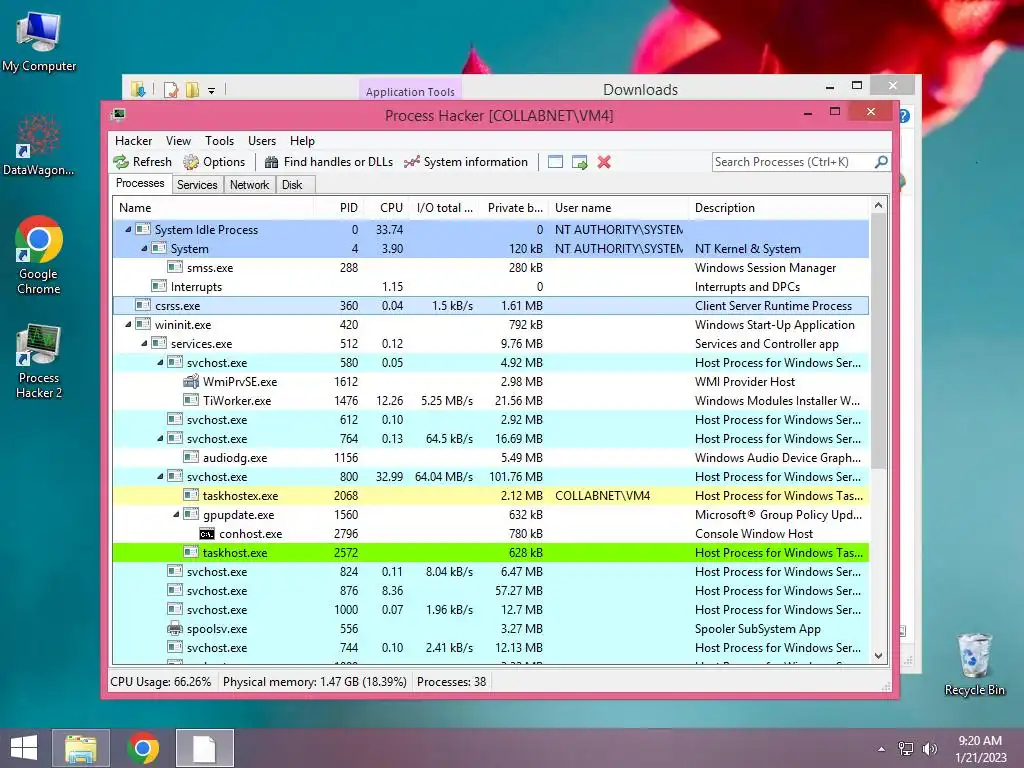Sort by the User name column header
Image resolution: width=1024 pixels, height=768 pixels.
click(x=618, y=208)
